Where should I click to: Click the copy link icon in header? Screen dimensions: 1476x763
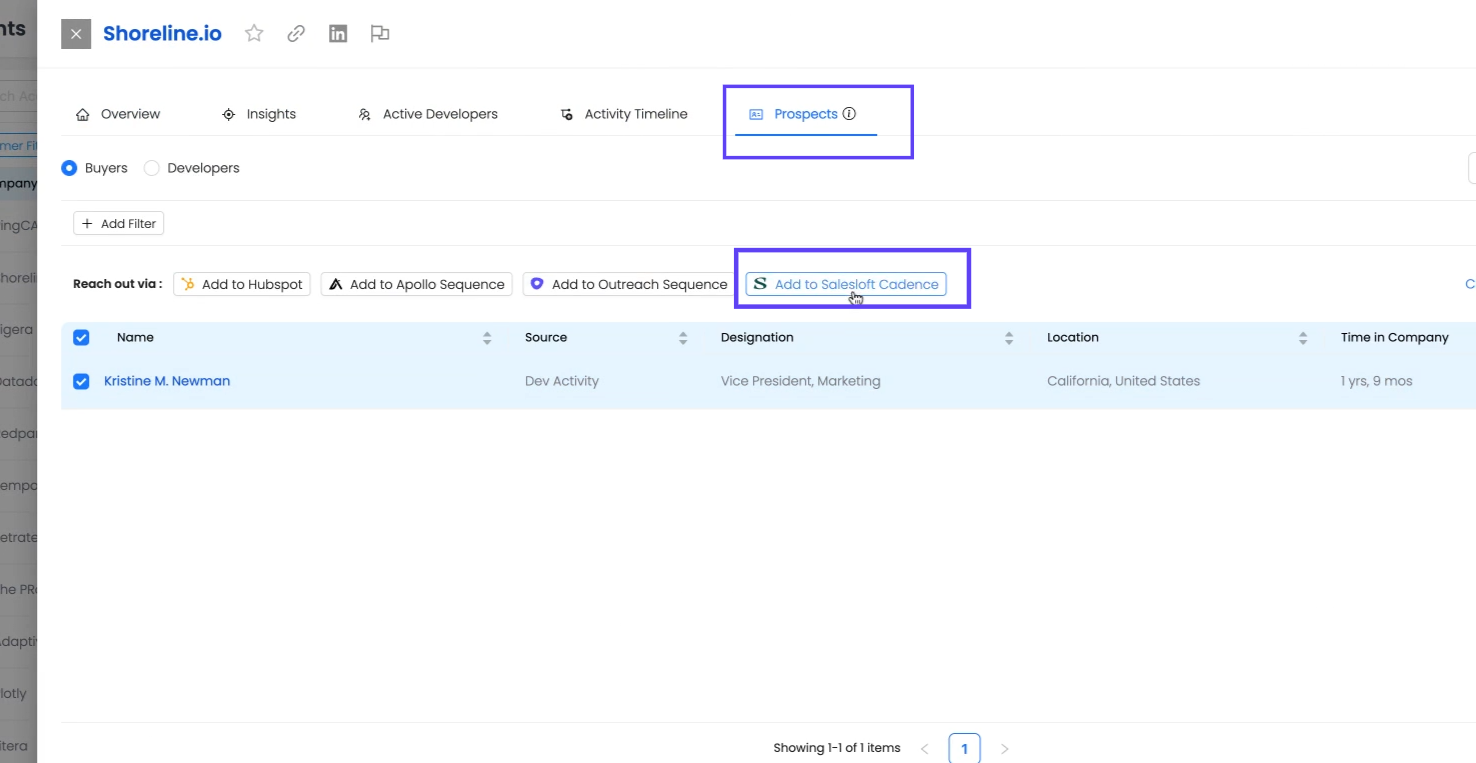[296, 34]
